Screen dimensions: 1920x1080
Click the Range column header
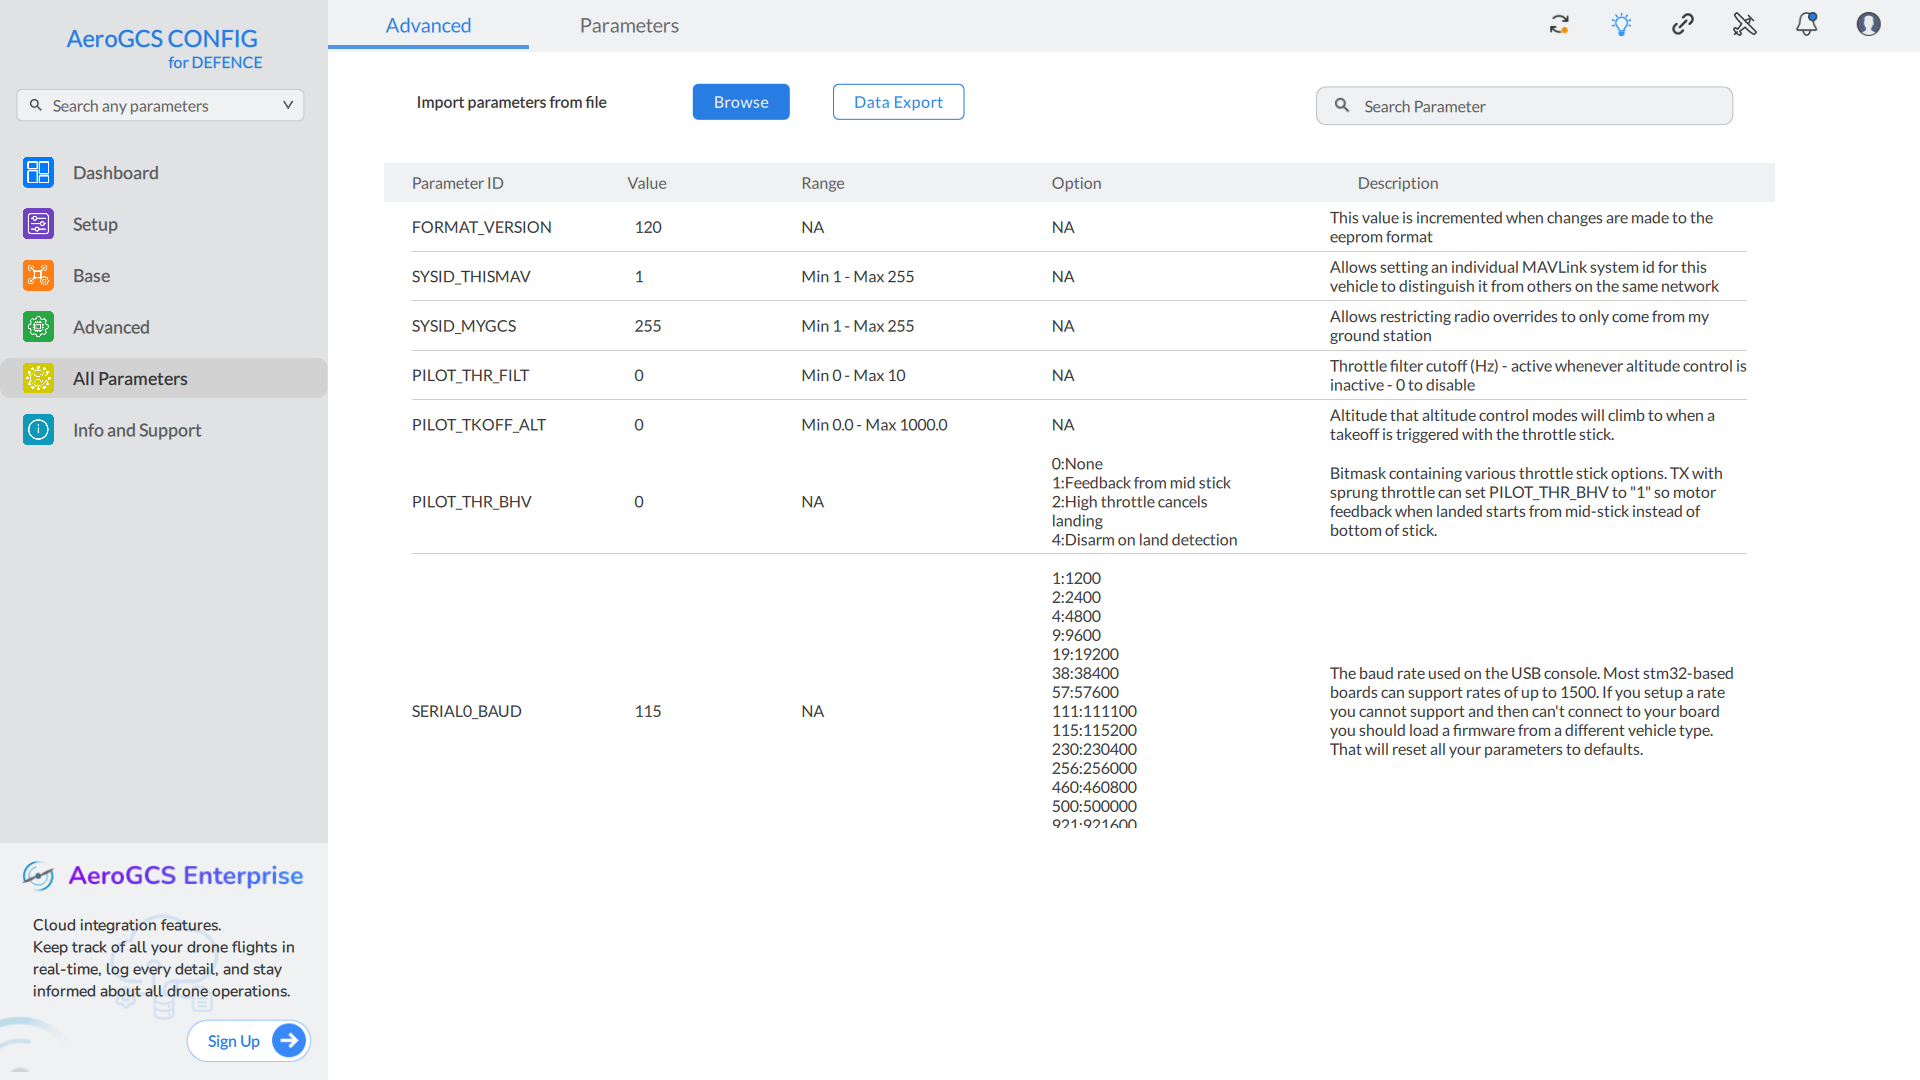click(x=823, y=183)
